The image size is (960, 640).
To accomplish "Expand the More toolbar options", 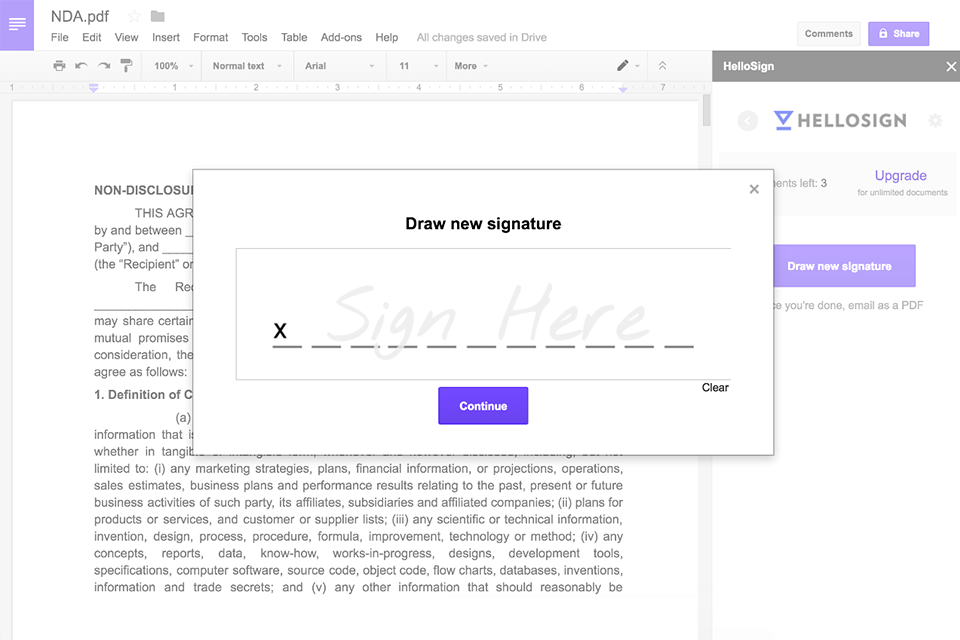I will (471, 66).
